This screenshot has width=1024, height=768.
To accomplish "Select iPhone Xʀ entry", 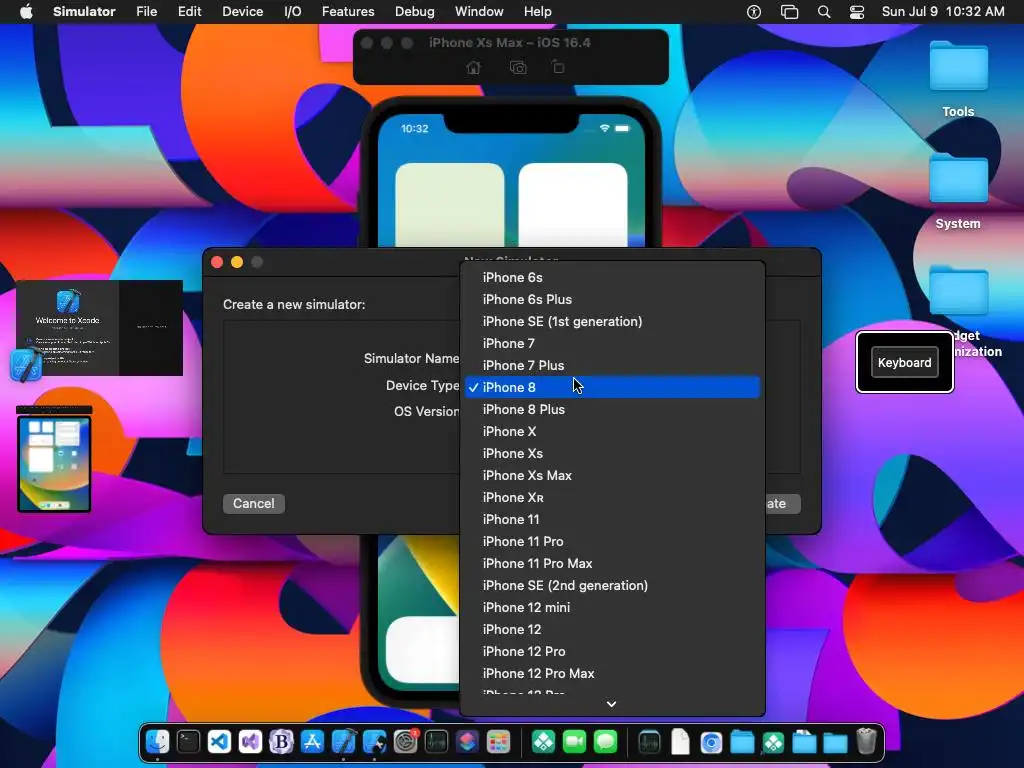I will pos(612,497).
